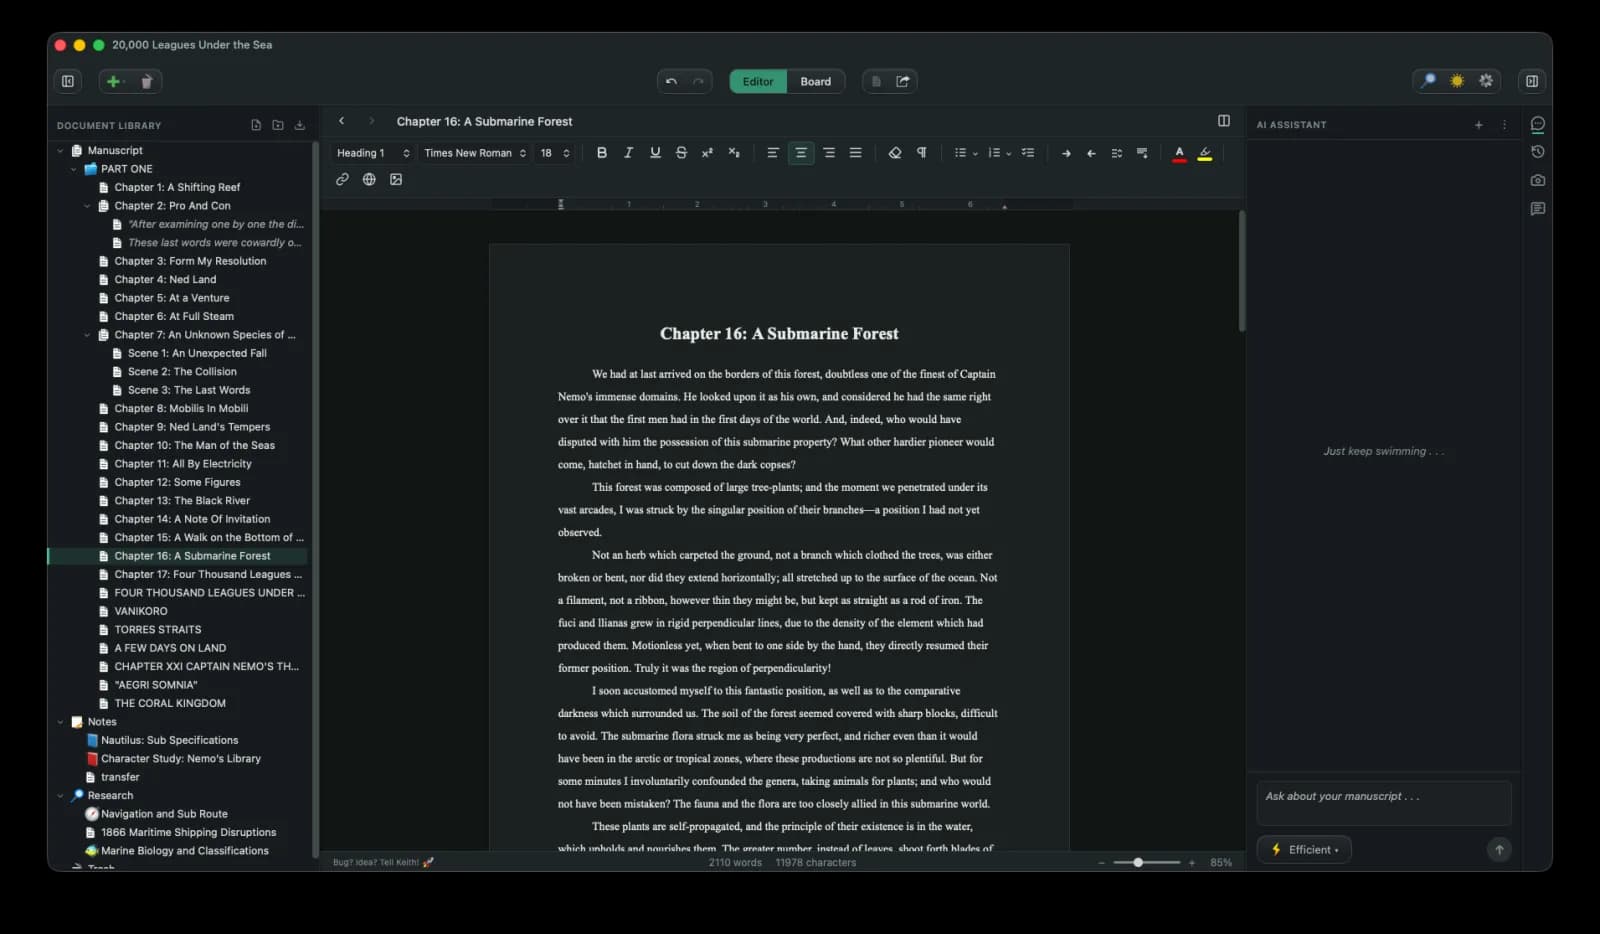Click the redo arrow button
This screenshot has width=1600, height=934.
[698, 81]
